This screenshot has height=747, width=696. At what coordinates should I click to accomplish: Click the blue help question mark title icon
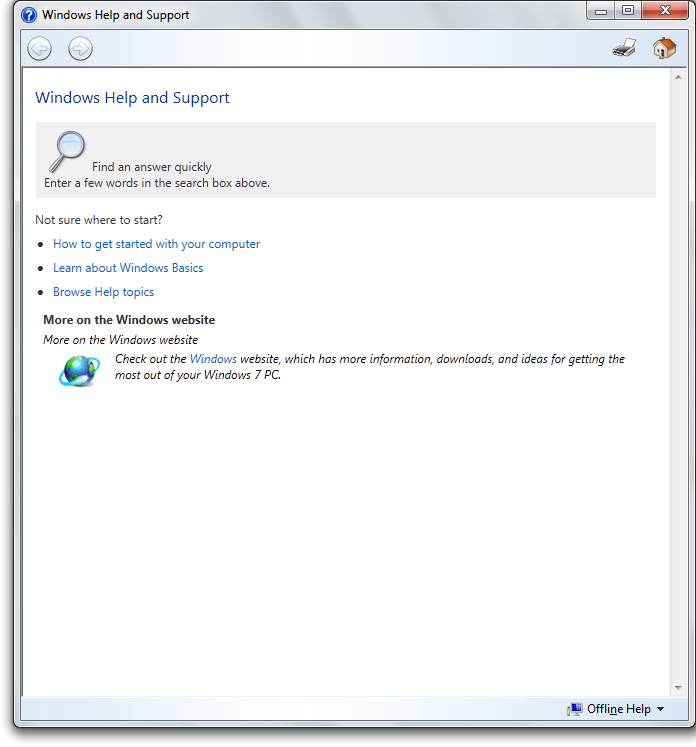click(x=29, y=15)
